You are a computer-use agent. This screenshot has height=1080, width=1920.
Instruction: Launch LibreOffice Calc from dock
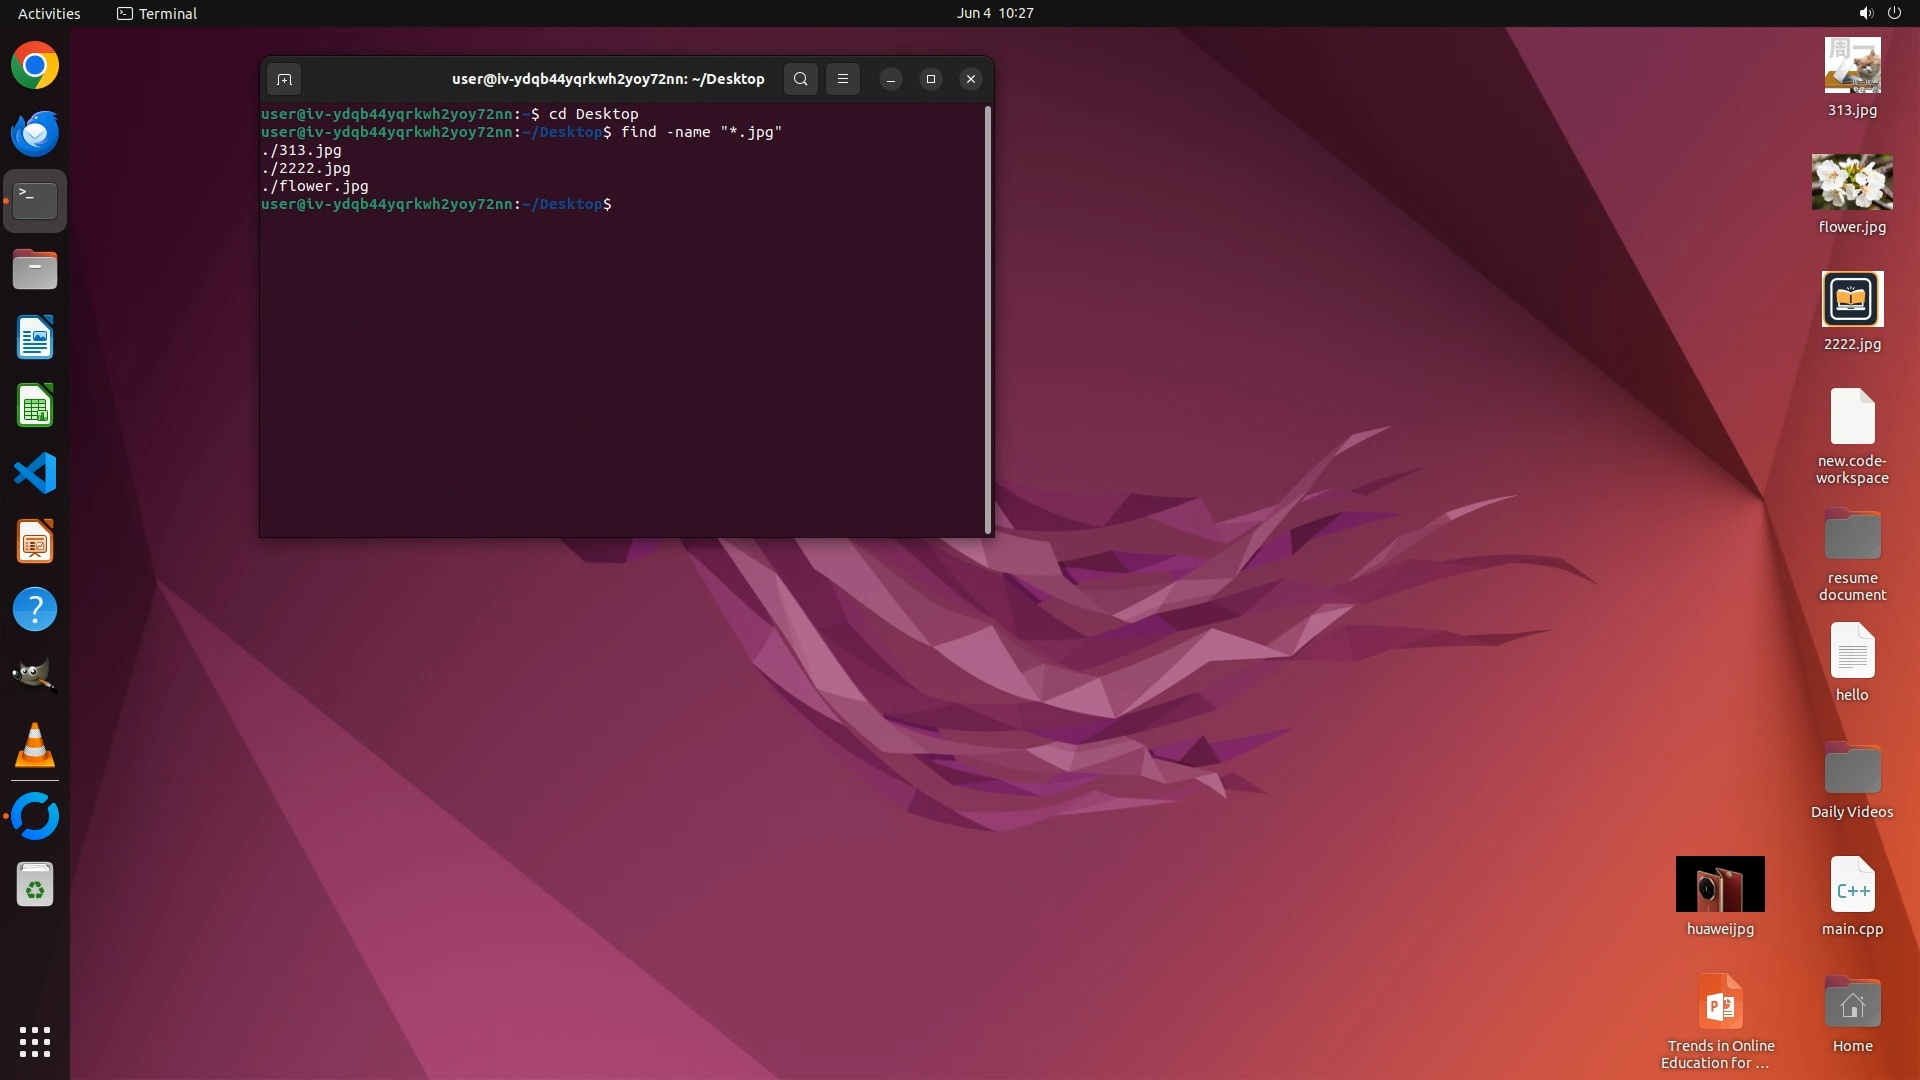click(35, 406)
